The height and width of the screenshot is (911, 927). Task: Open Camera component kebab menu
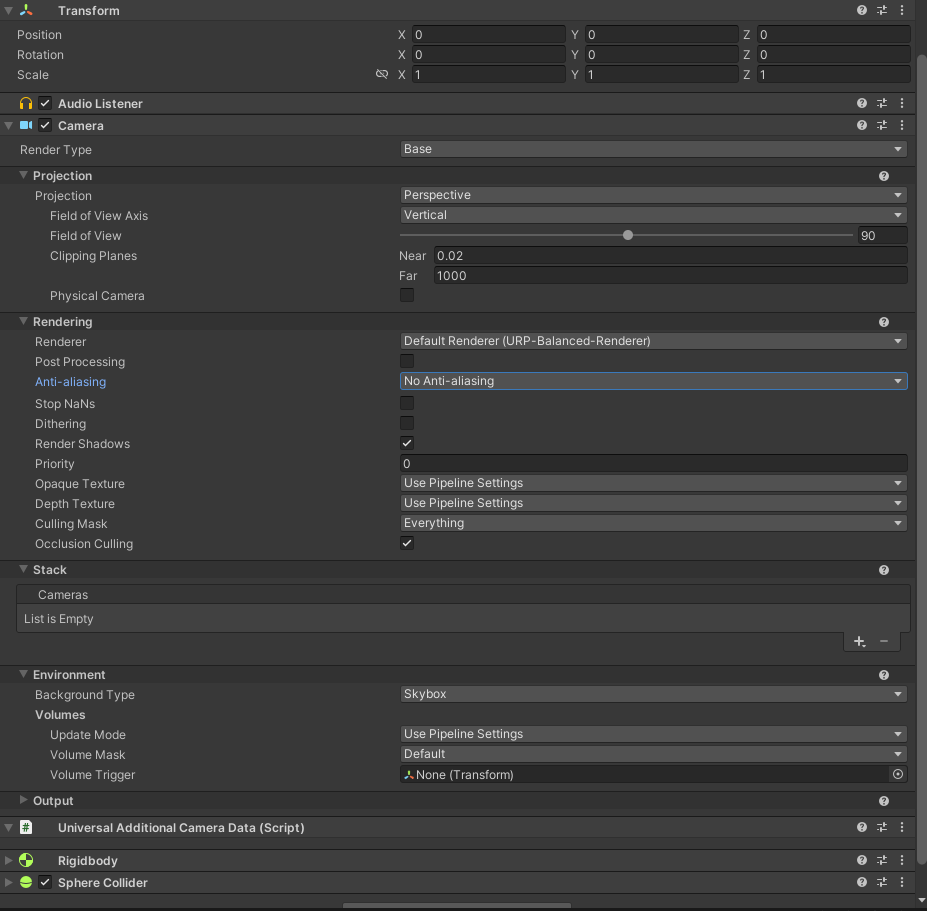click(902, 125)
